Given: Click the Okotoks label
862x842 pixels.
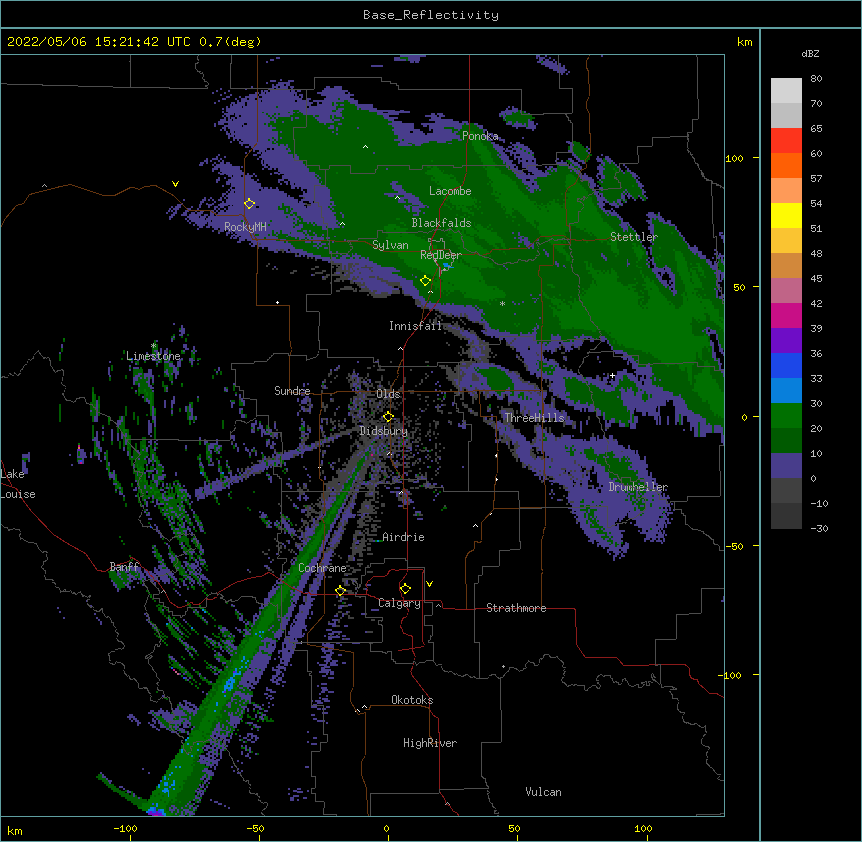Looking at the screenshot, I should point(412,700).
